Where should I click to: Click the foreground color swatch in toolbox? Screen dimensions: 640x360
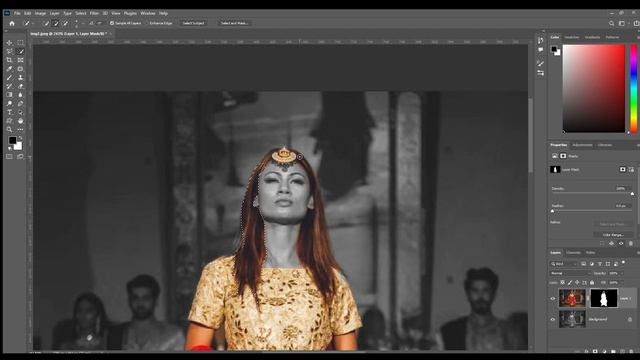12,140
